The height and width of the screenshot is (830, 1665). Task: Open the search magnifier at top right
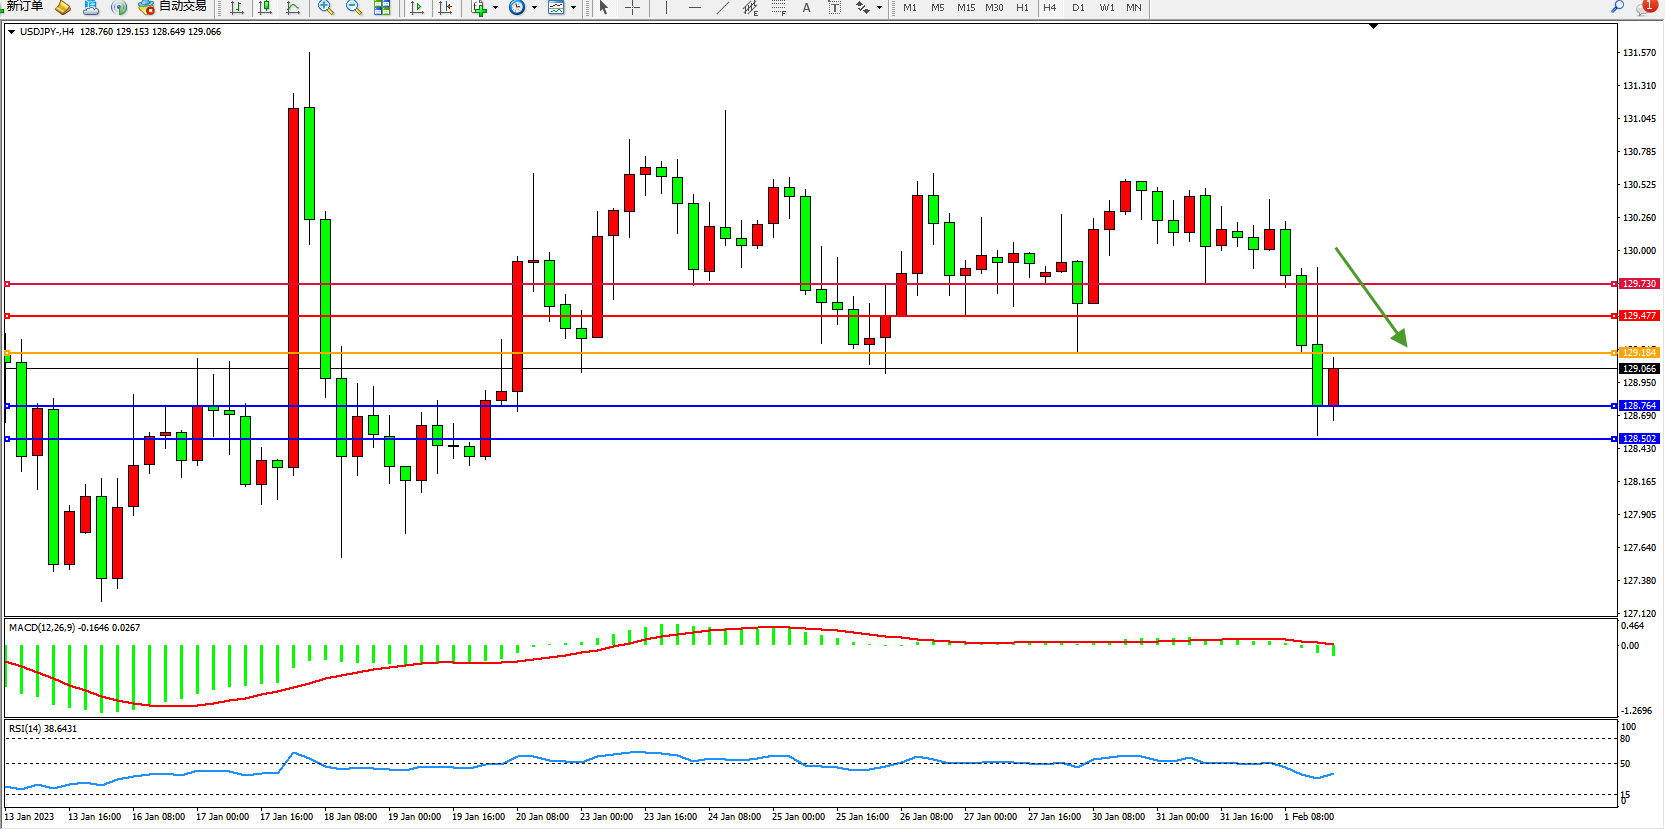click(x=1617, y=7)
